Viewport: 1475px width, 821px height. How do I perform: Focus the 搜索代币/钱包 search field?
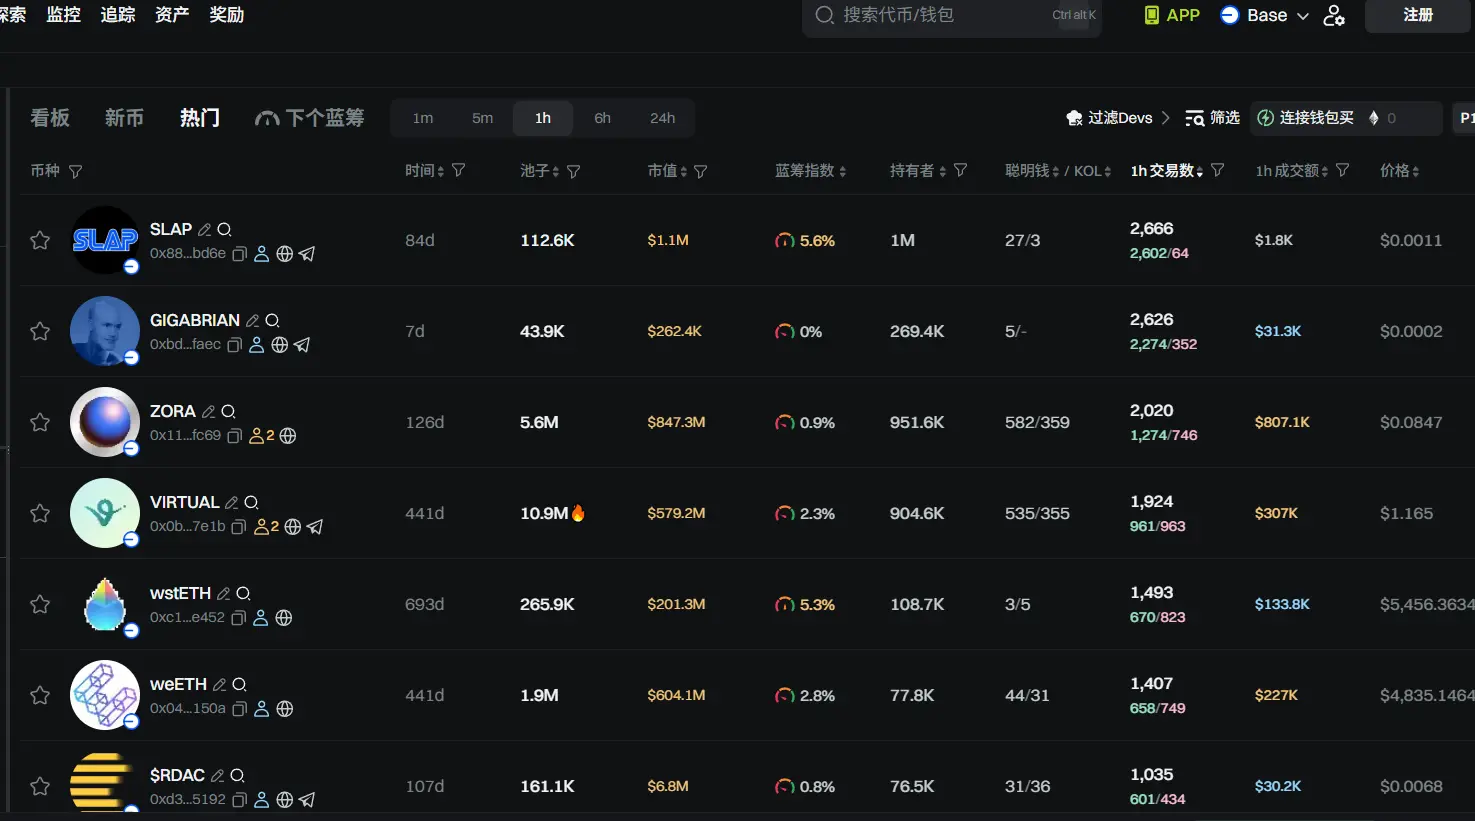point(952,16)
